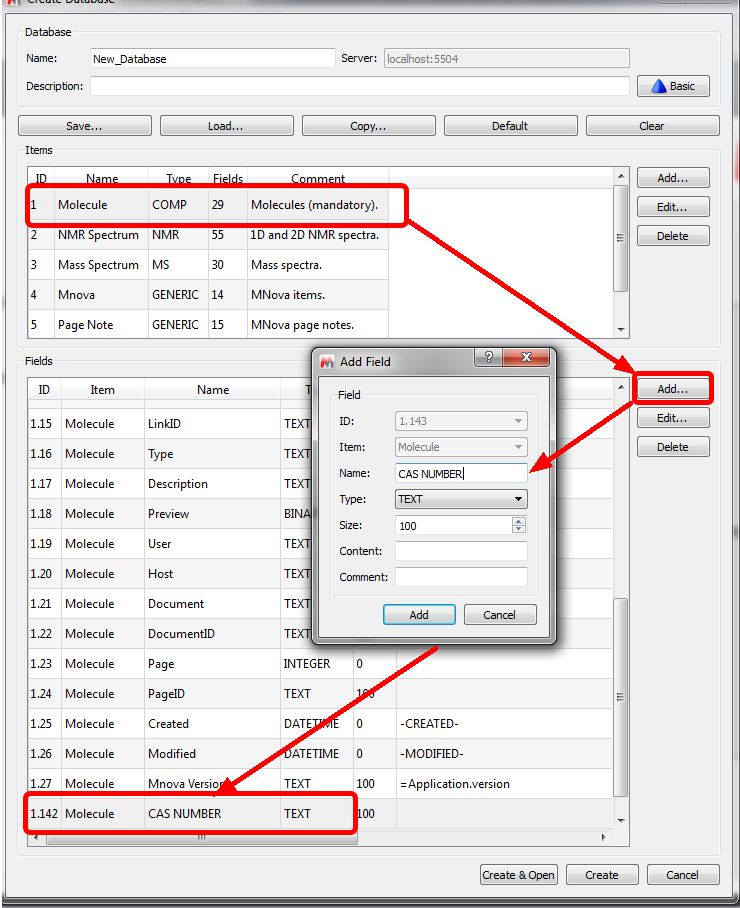Click the Clear button
740x908 pixels.
point(653,126)
